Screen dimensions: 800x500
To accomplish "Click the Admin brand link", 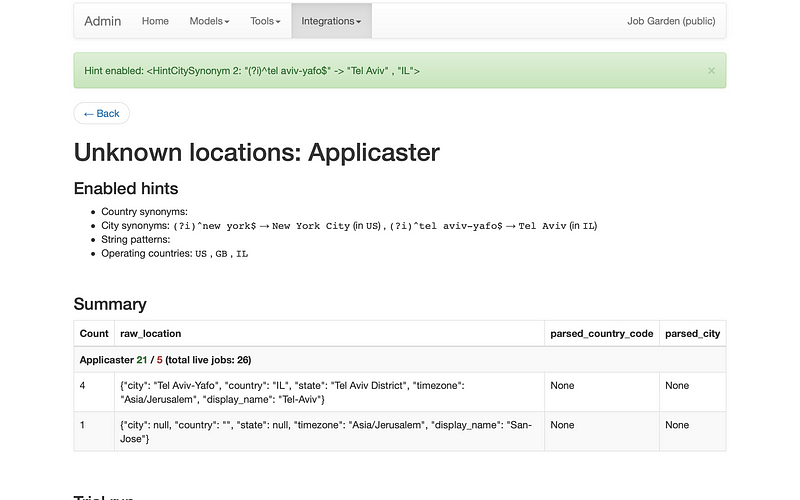I will (103, 21).
